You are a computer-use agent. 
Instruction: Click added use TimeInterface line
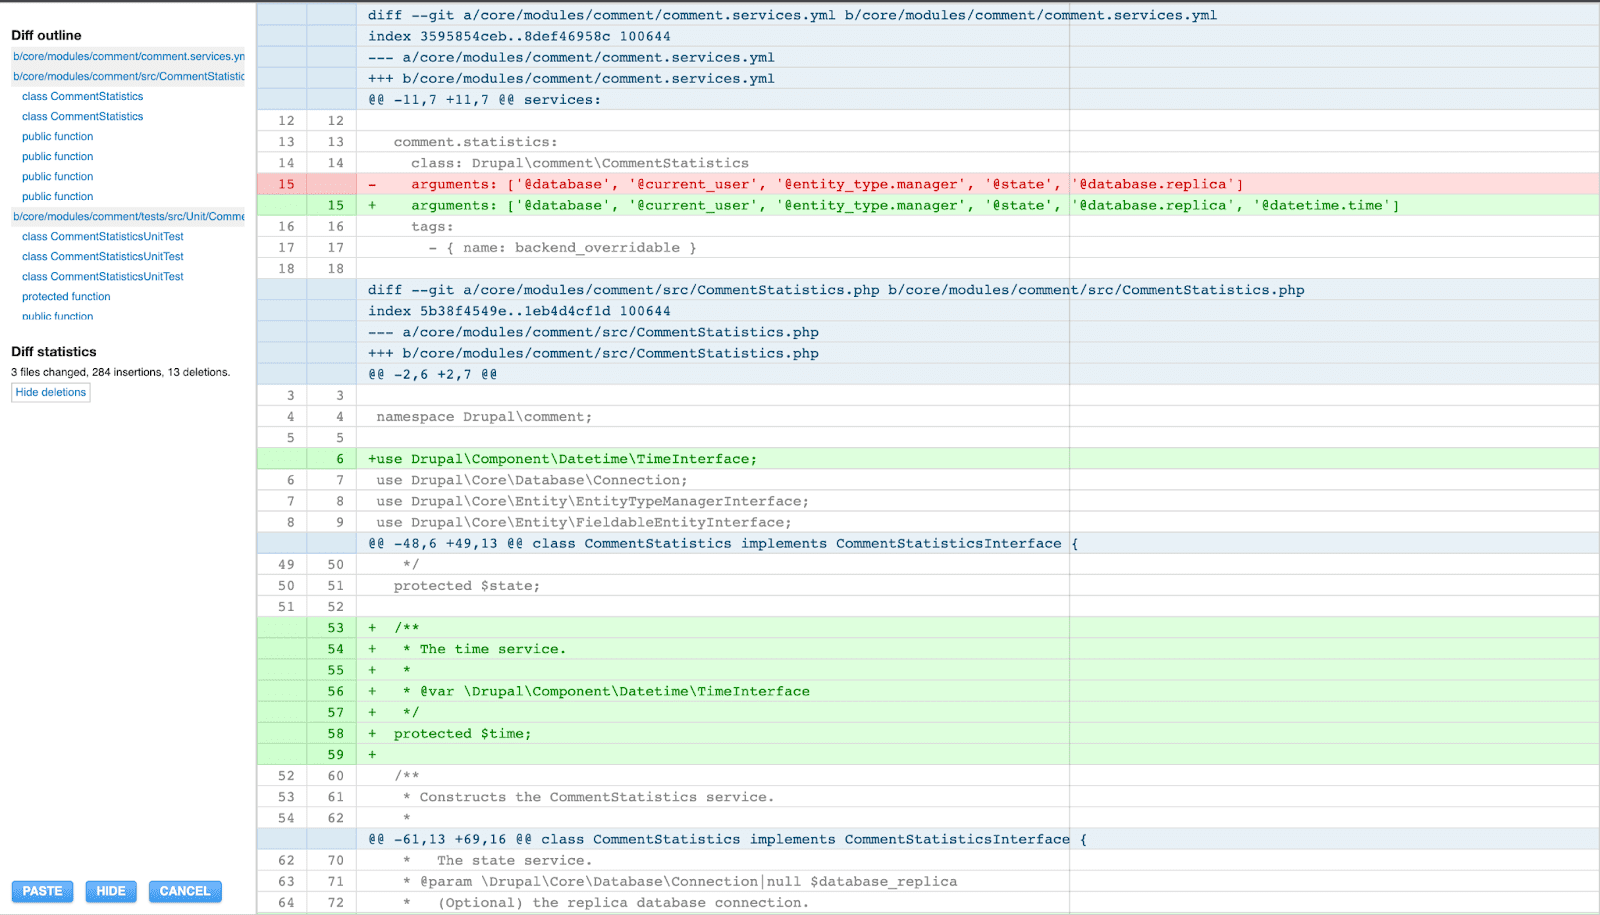(562, 459)
